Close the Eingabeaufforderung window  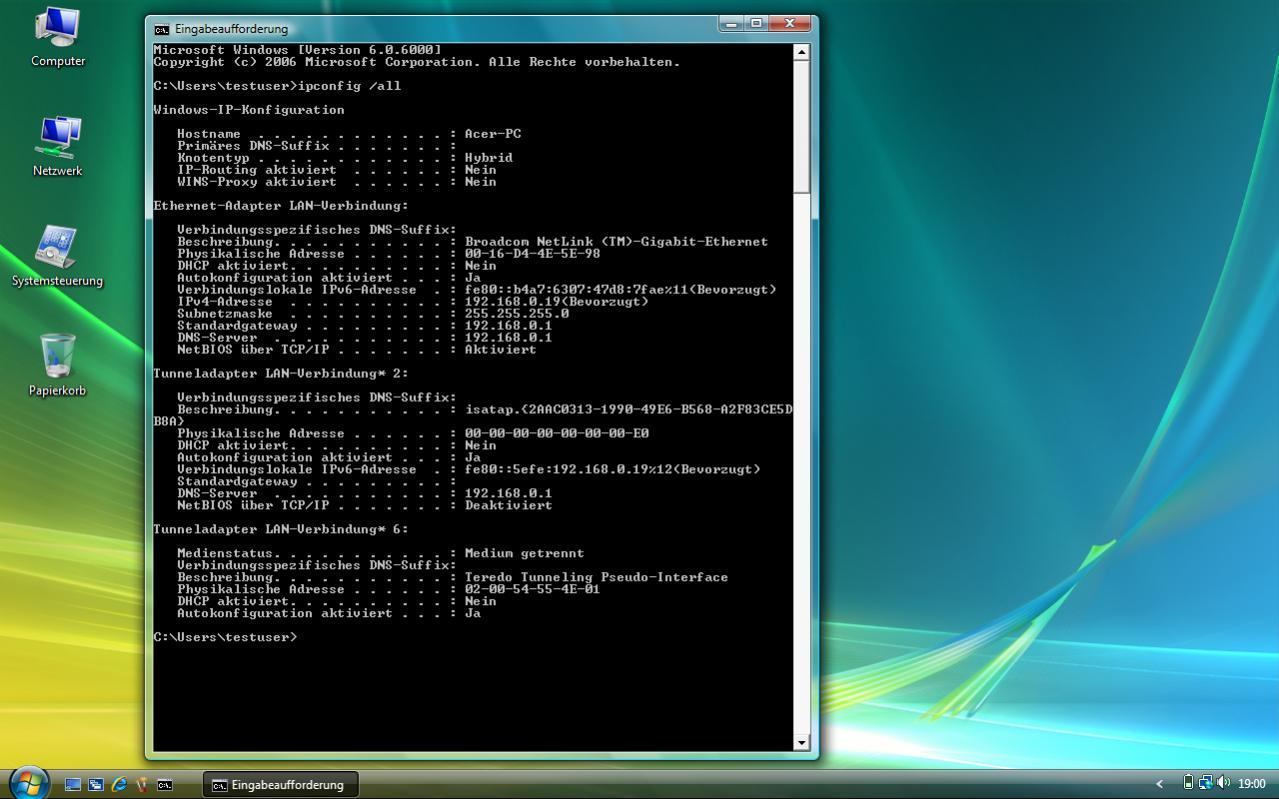coord(790,23)
